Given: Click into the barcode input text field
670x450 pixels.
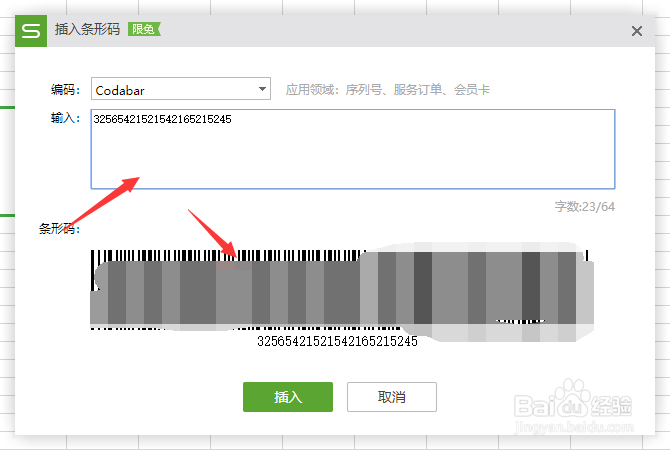Looking at the screenshot, I should 353,149.
